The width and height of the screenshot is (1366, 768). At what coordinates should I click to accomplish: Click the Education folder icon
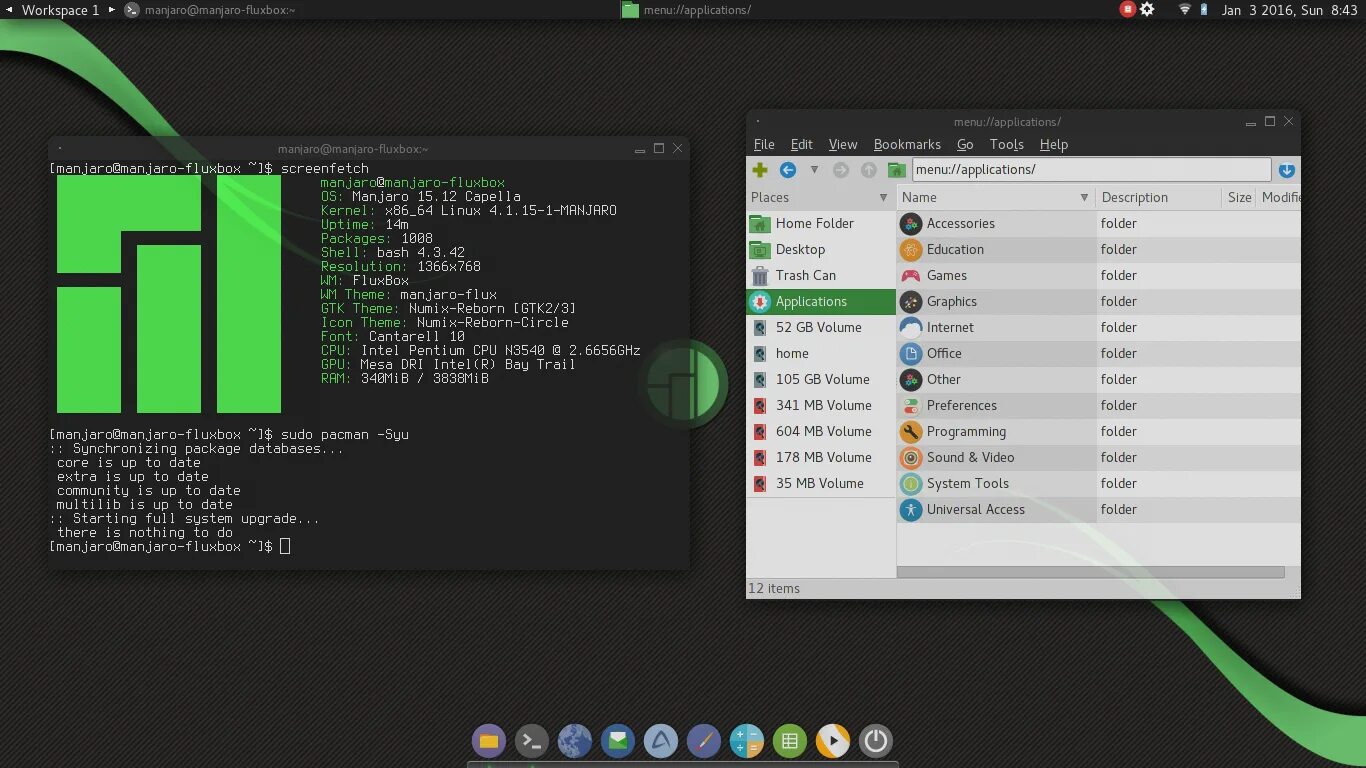(x=910, y=249)
